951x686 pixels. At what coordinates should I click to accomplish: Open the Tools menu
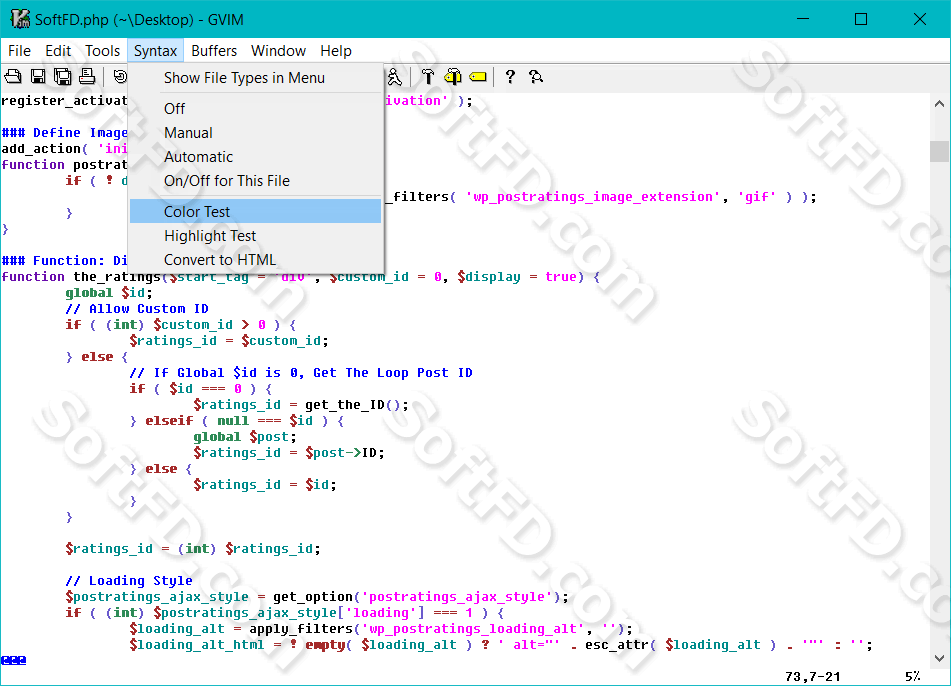(102, 51)
